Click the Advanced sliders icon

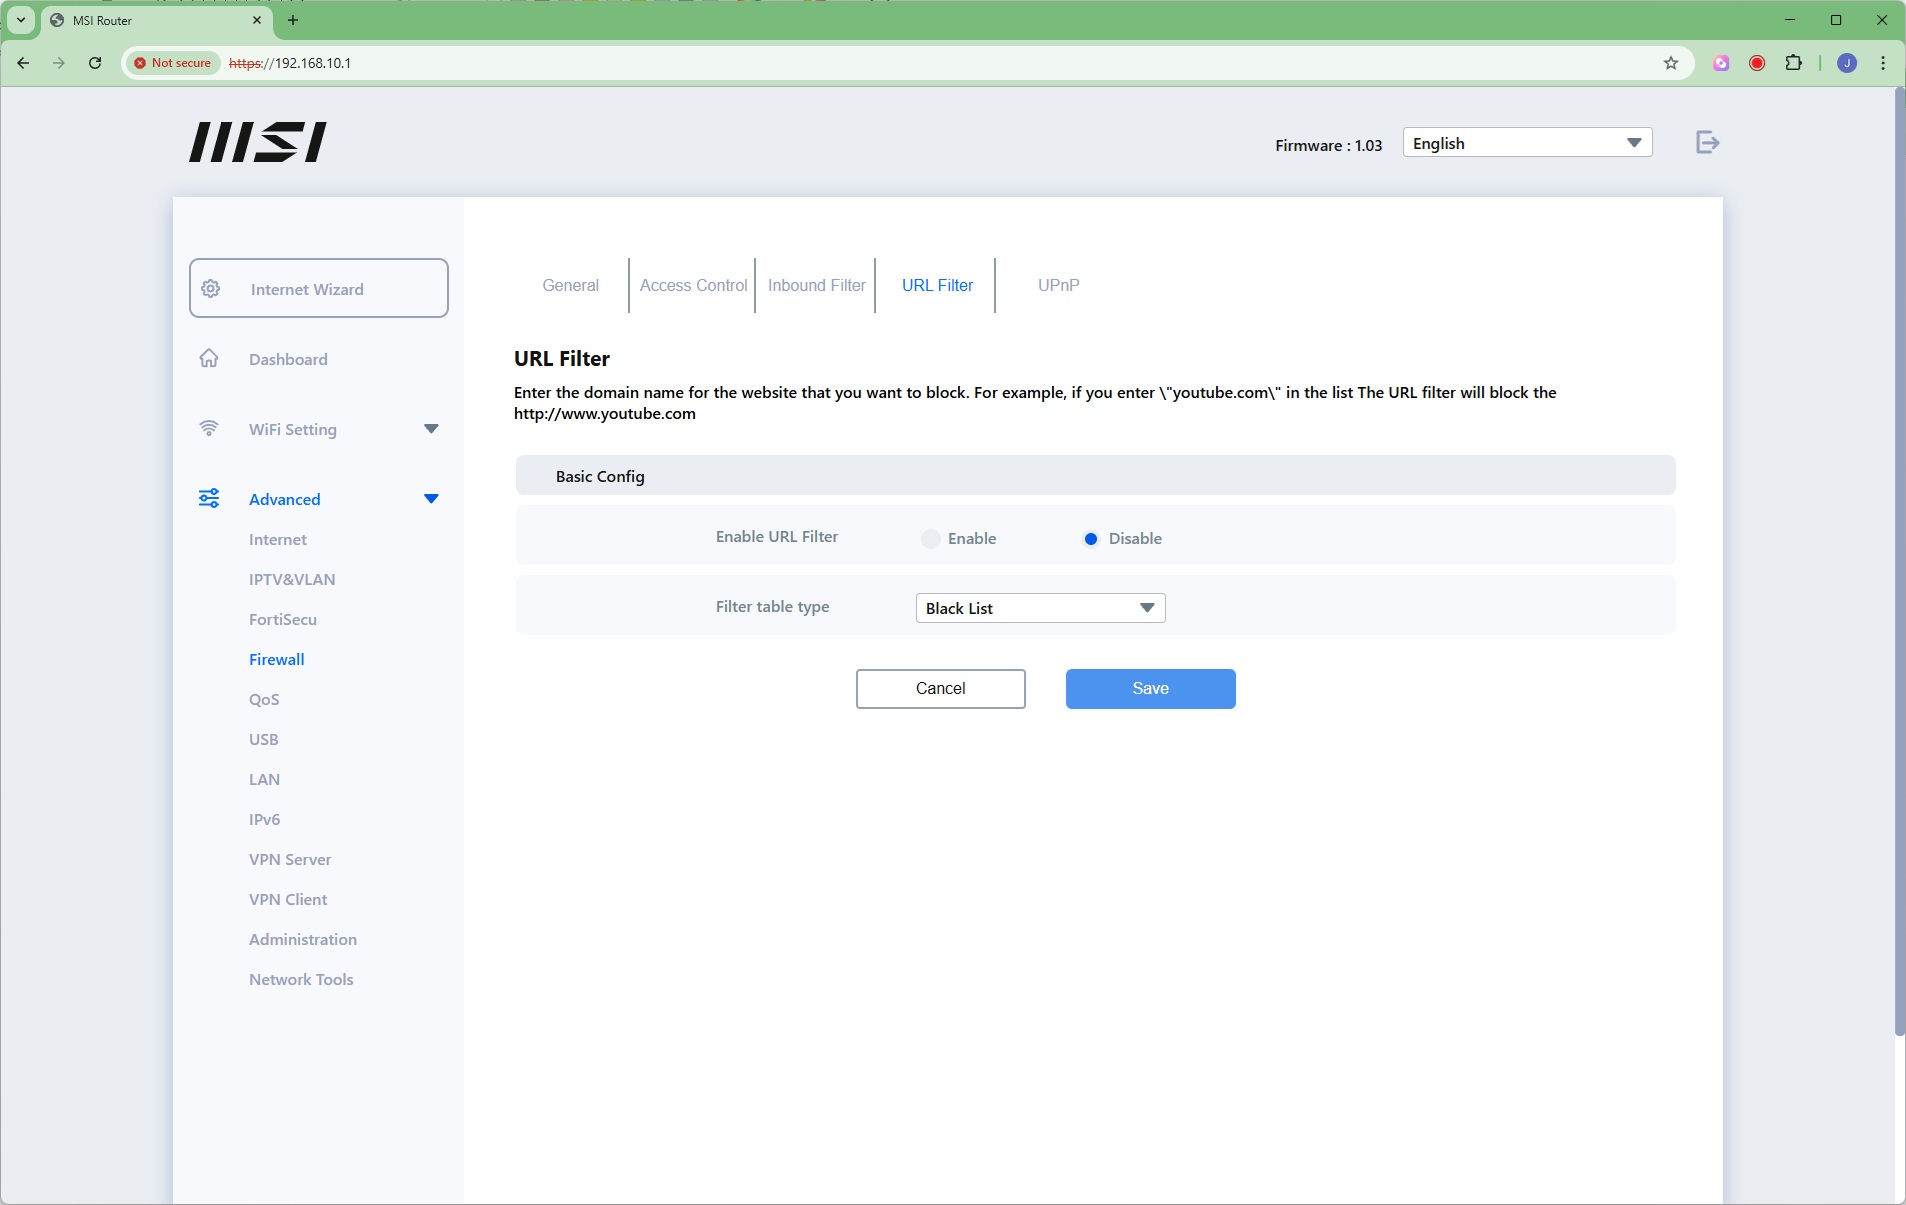click(209, 499)
